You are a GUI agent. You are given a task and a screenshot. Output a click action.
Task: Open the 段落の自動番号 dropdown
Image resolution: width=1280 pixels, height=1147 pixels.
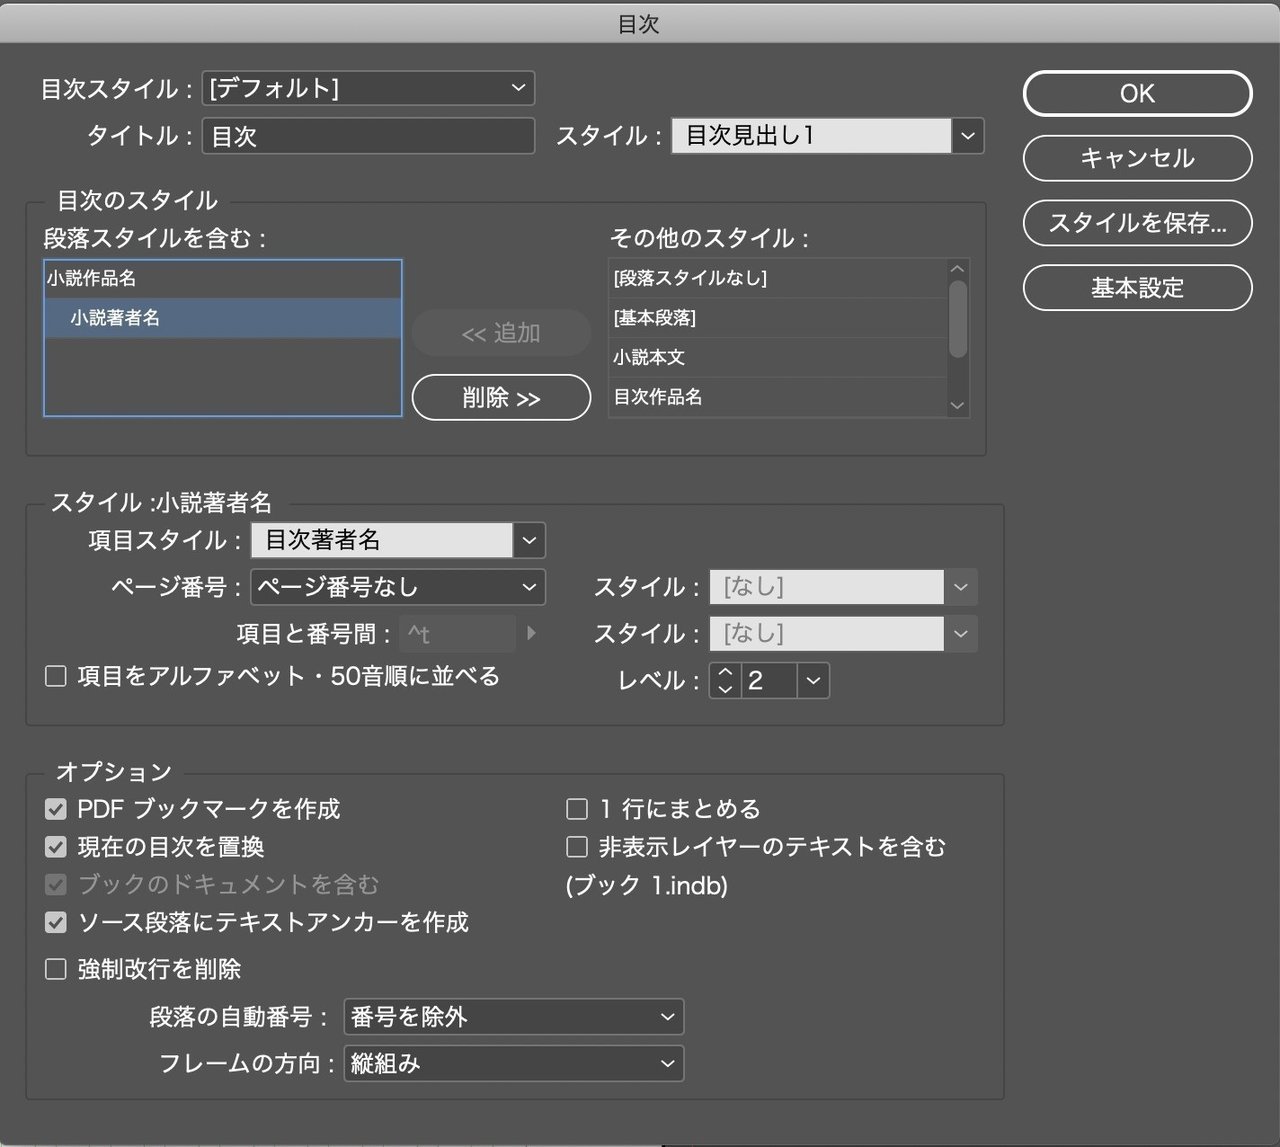[x=513, y=1017]
